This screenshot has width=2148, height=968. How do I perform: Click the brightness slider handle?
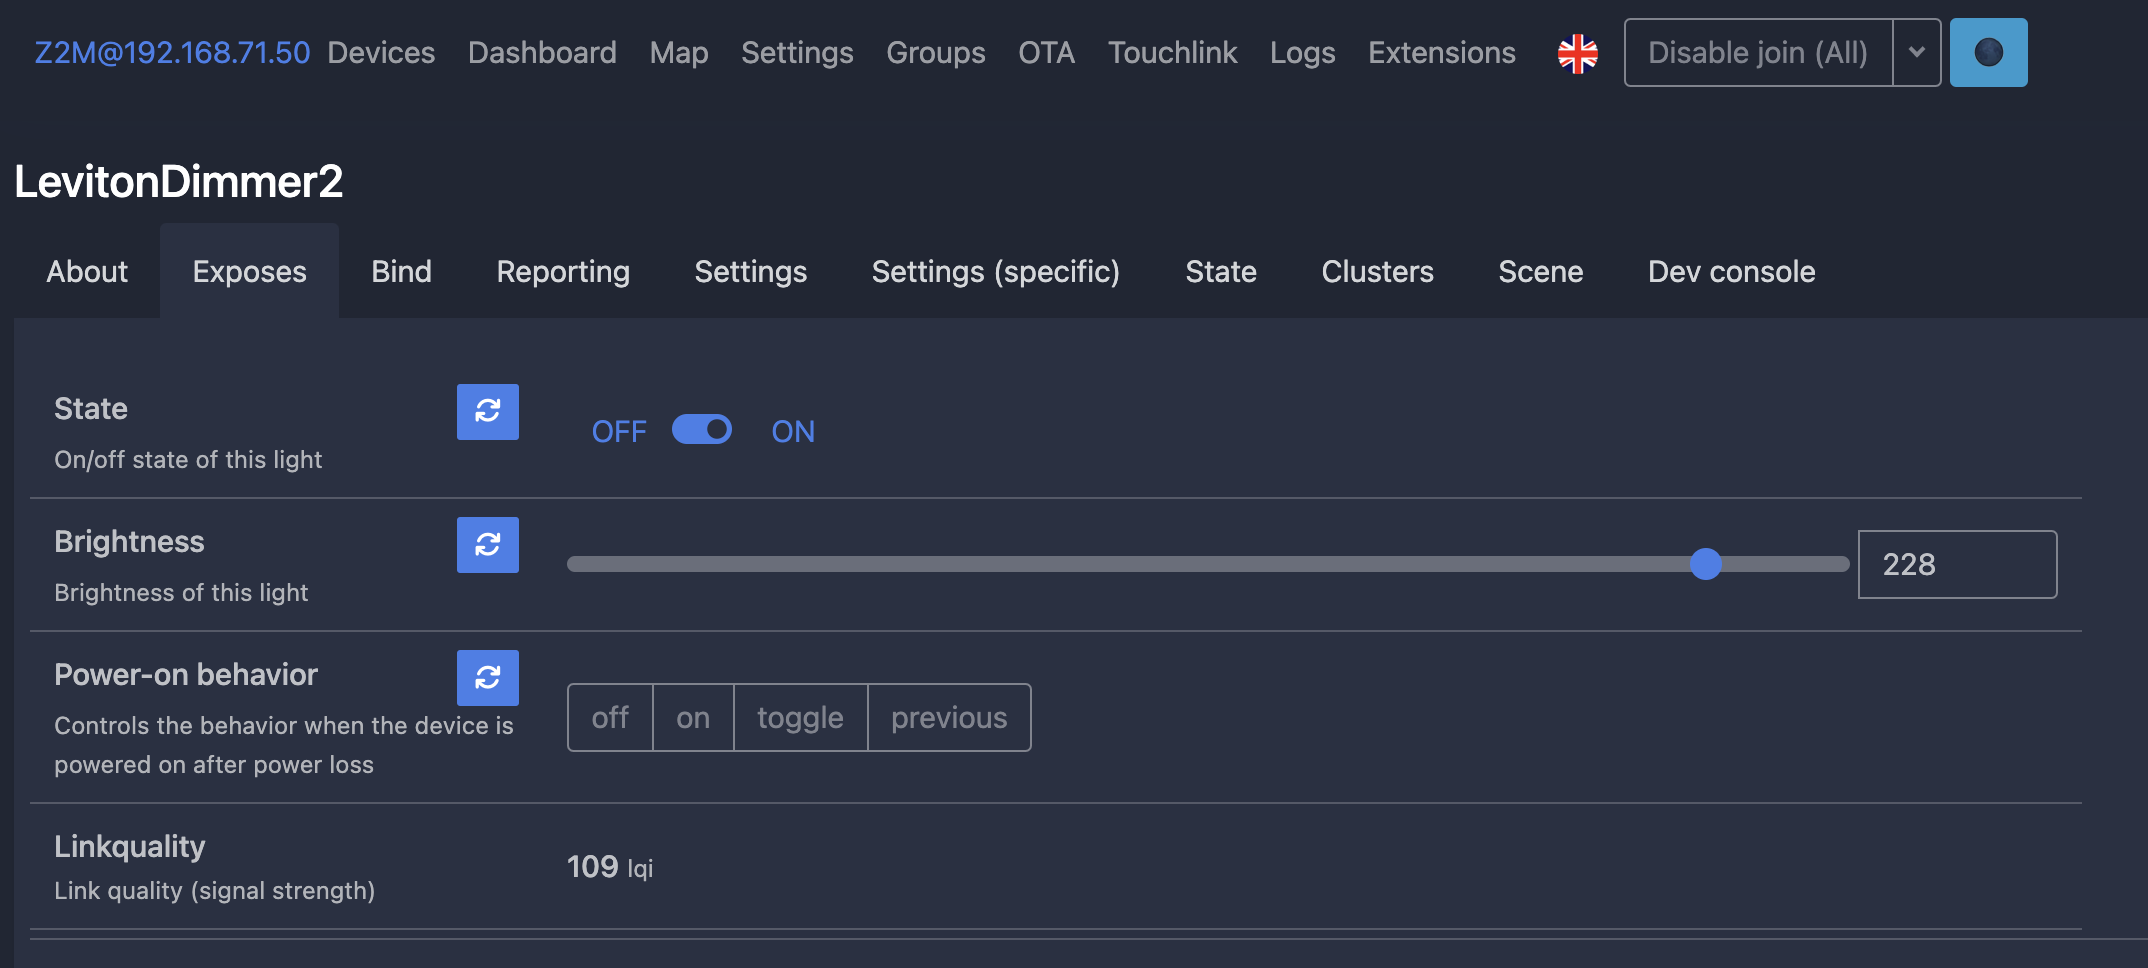(1705, 564)
